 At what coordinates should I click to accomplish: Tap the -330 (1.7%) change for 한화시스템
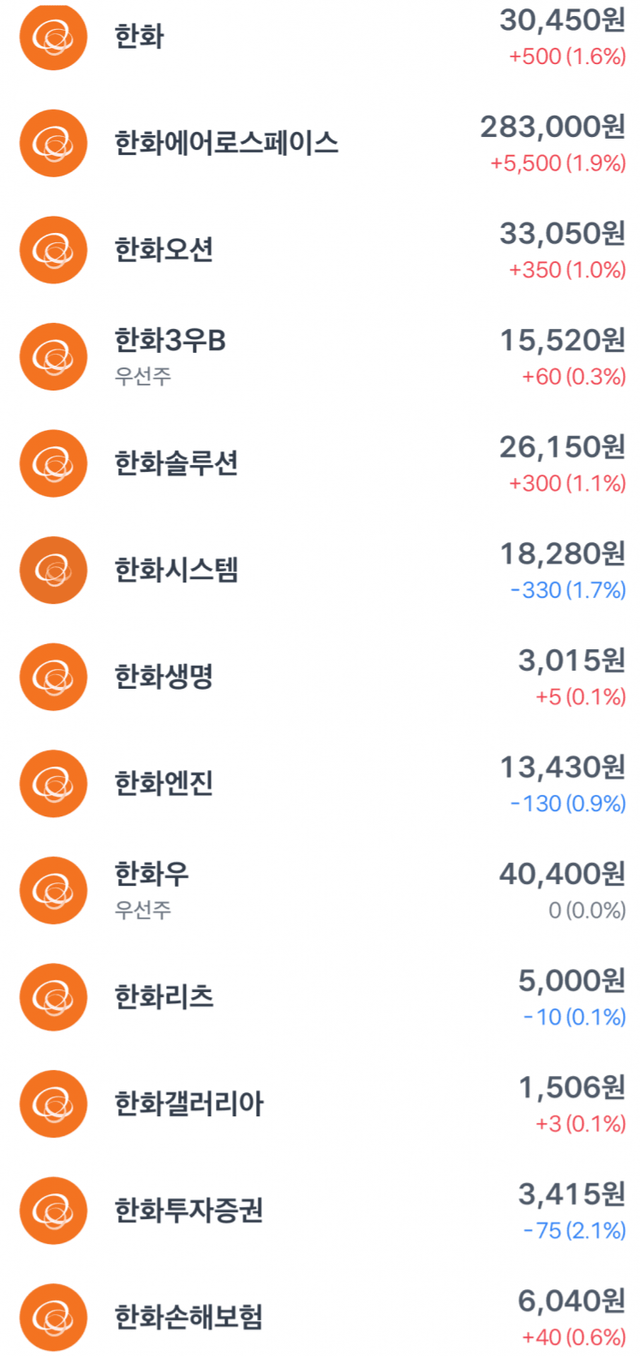point(567,591)
